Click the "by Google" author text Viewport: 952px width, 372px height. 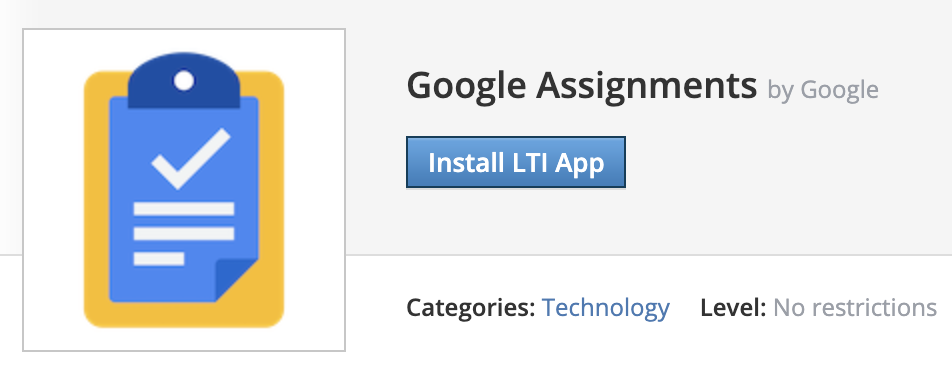[823, 90]
